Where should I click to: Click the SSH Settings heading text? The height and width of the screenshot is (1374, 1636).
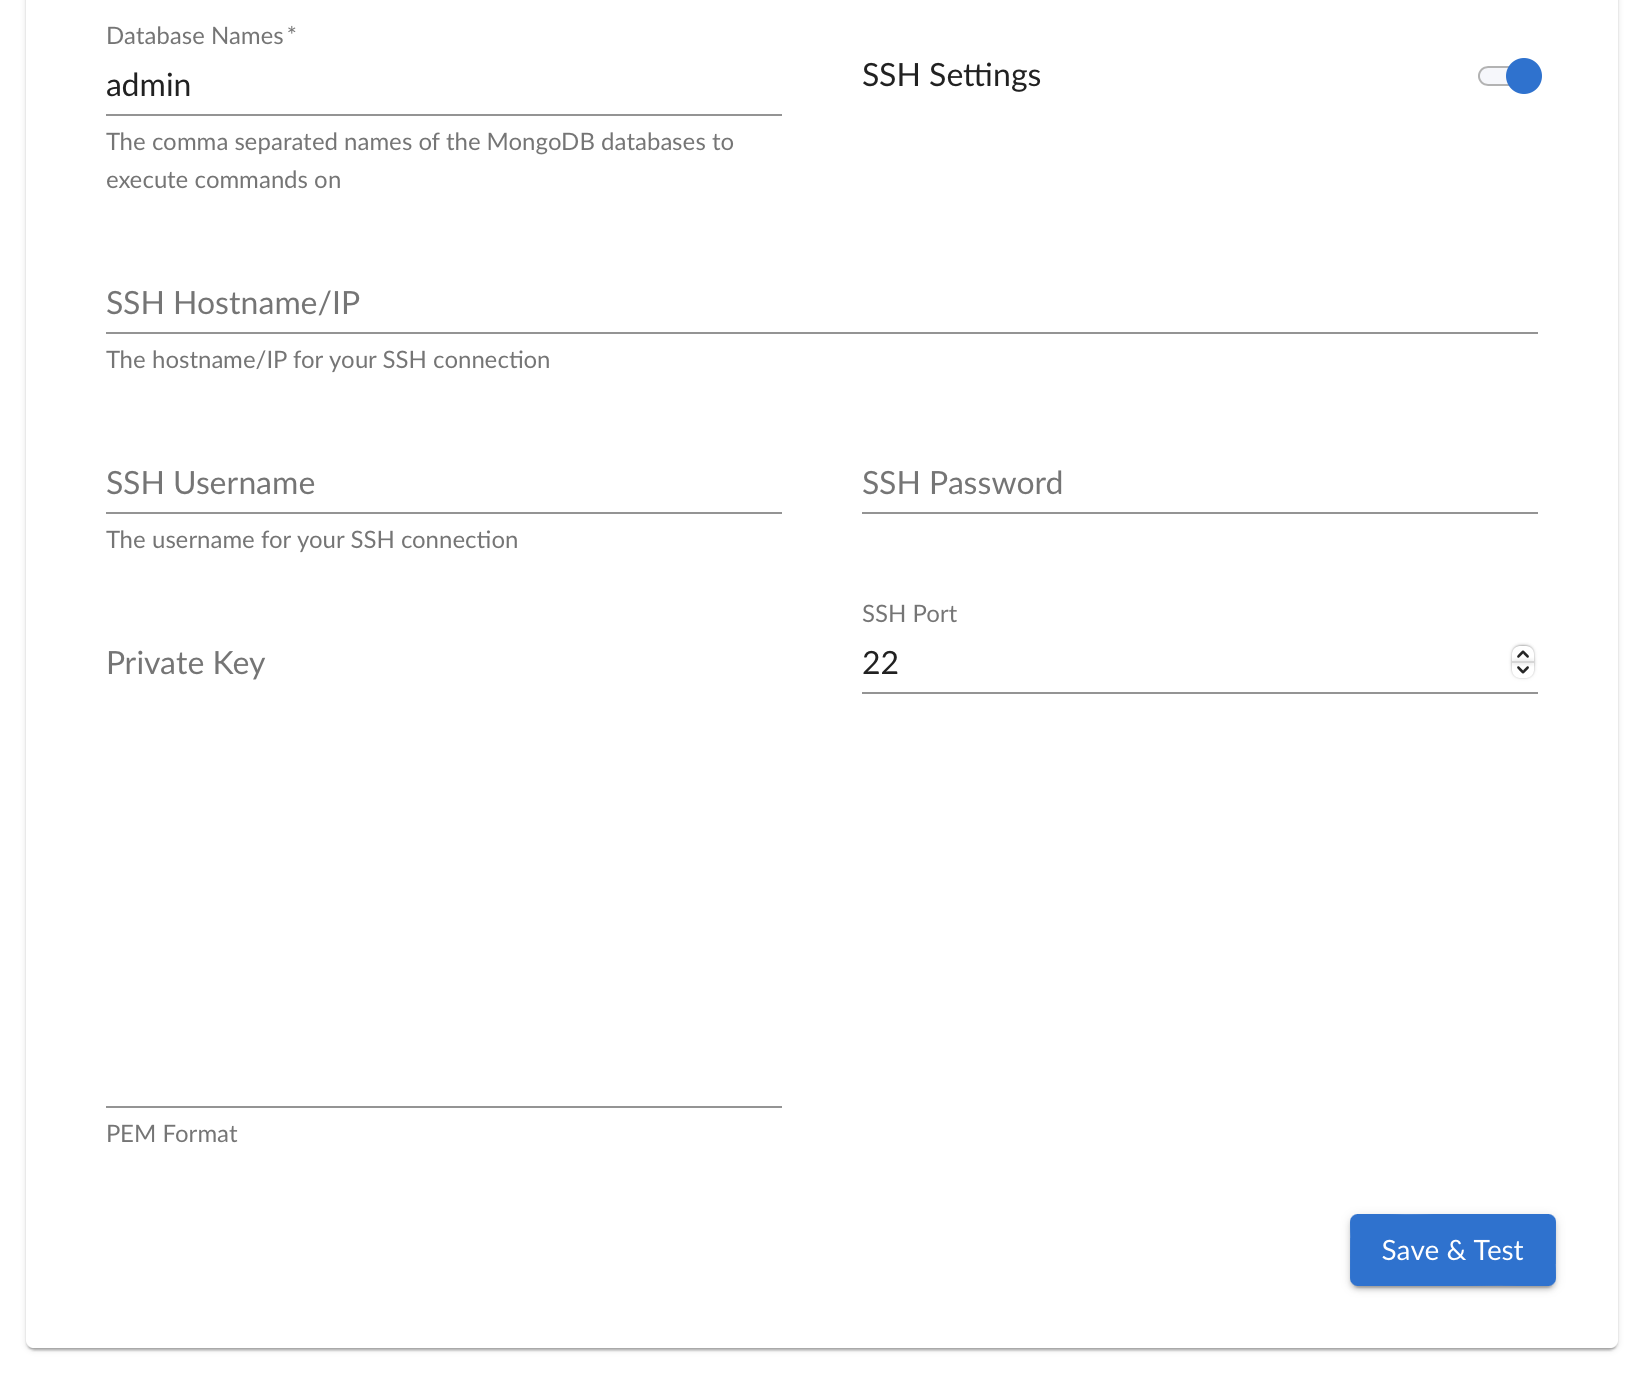(951, 76)
